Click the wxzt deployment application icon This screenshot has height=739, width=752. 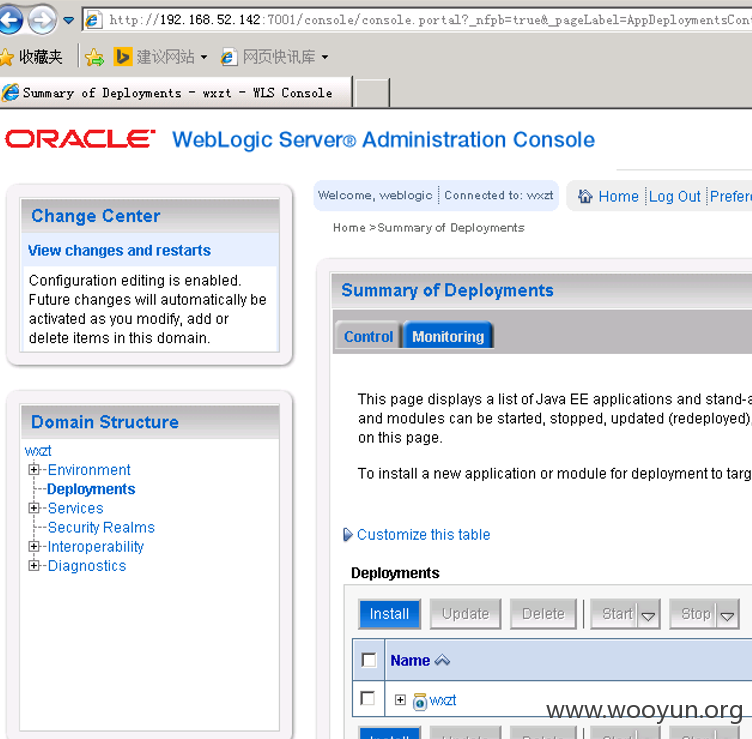pyautogui.click(x=420, y=701)
